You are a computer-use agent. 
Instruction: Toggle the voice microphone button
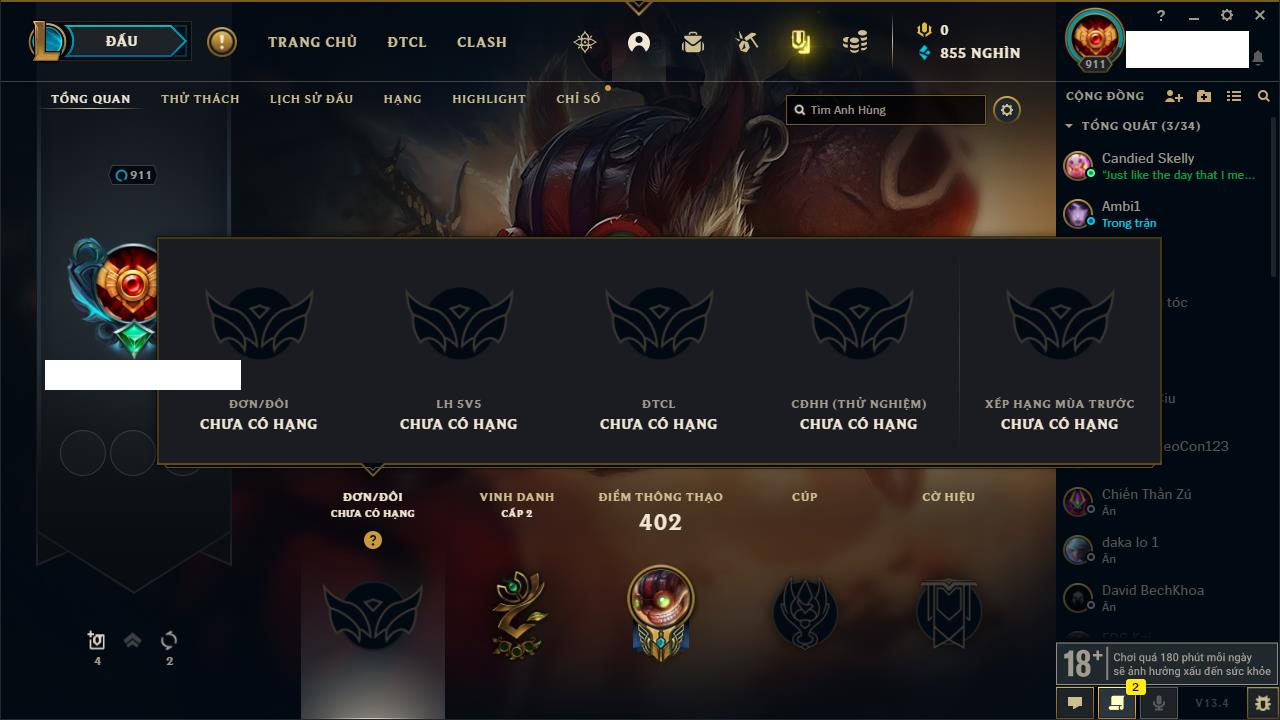(1159, 703)
